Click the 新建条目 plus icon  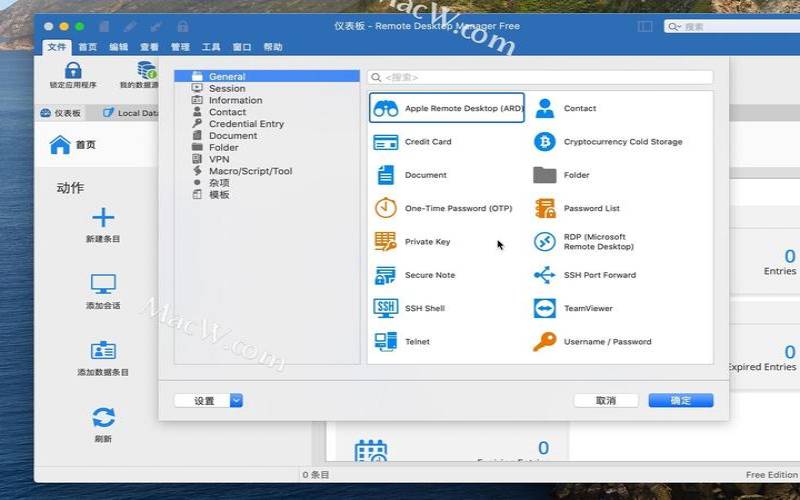tap(103, 217)
